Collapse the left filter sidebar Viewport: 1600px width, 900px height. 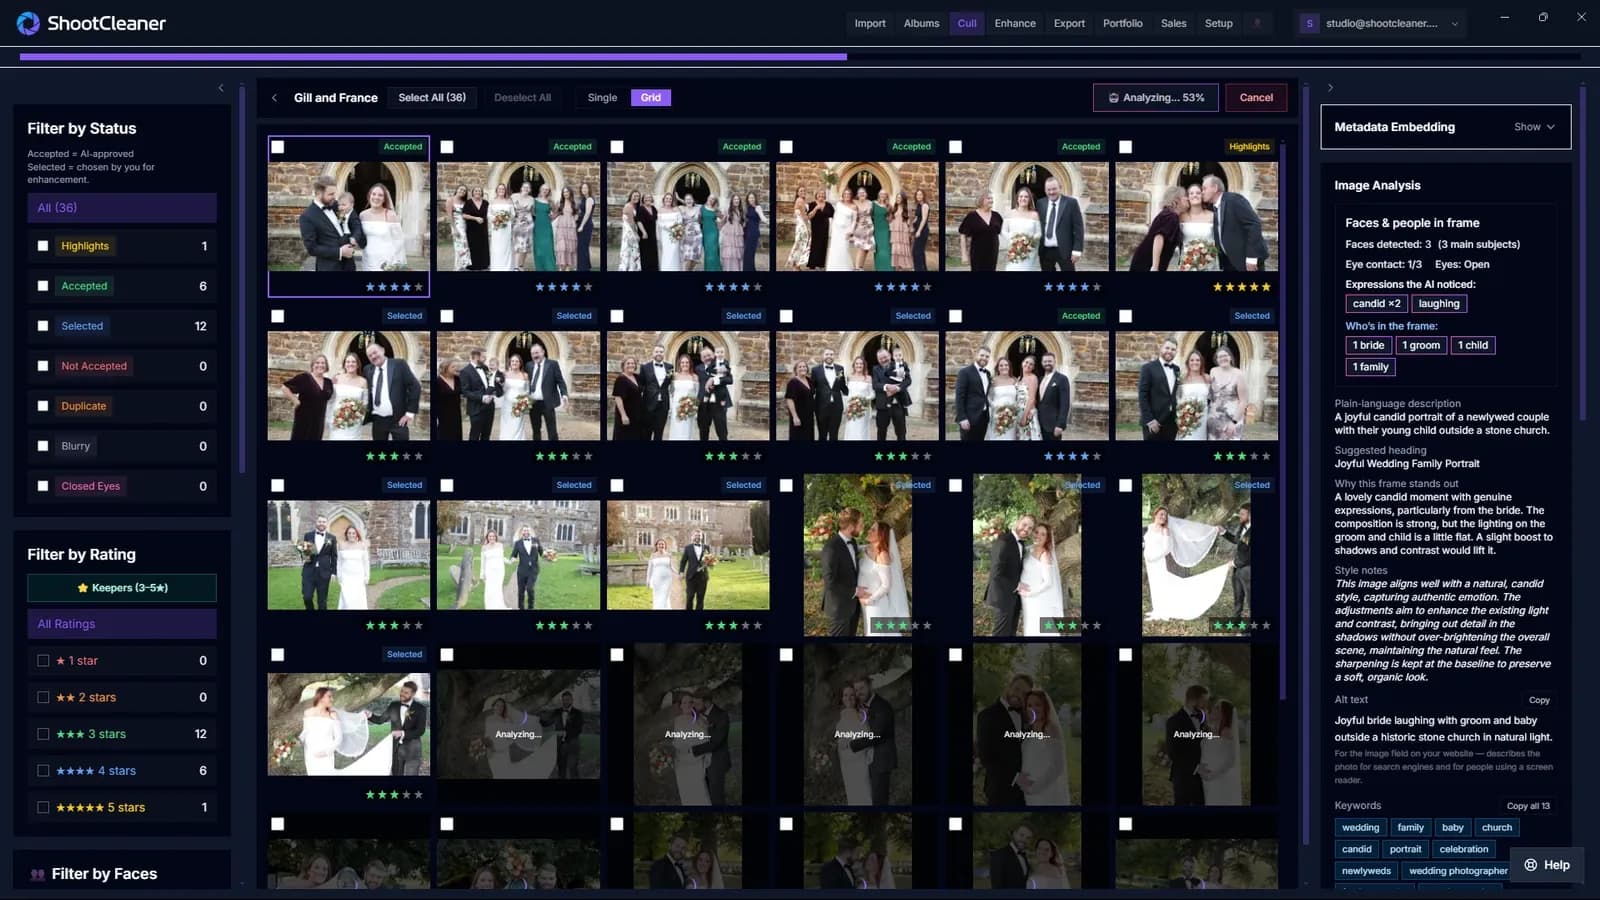pyautogui.click(x=221, y=88)
